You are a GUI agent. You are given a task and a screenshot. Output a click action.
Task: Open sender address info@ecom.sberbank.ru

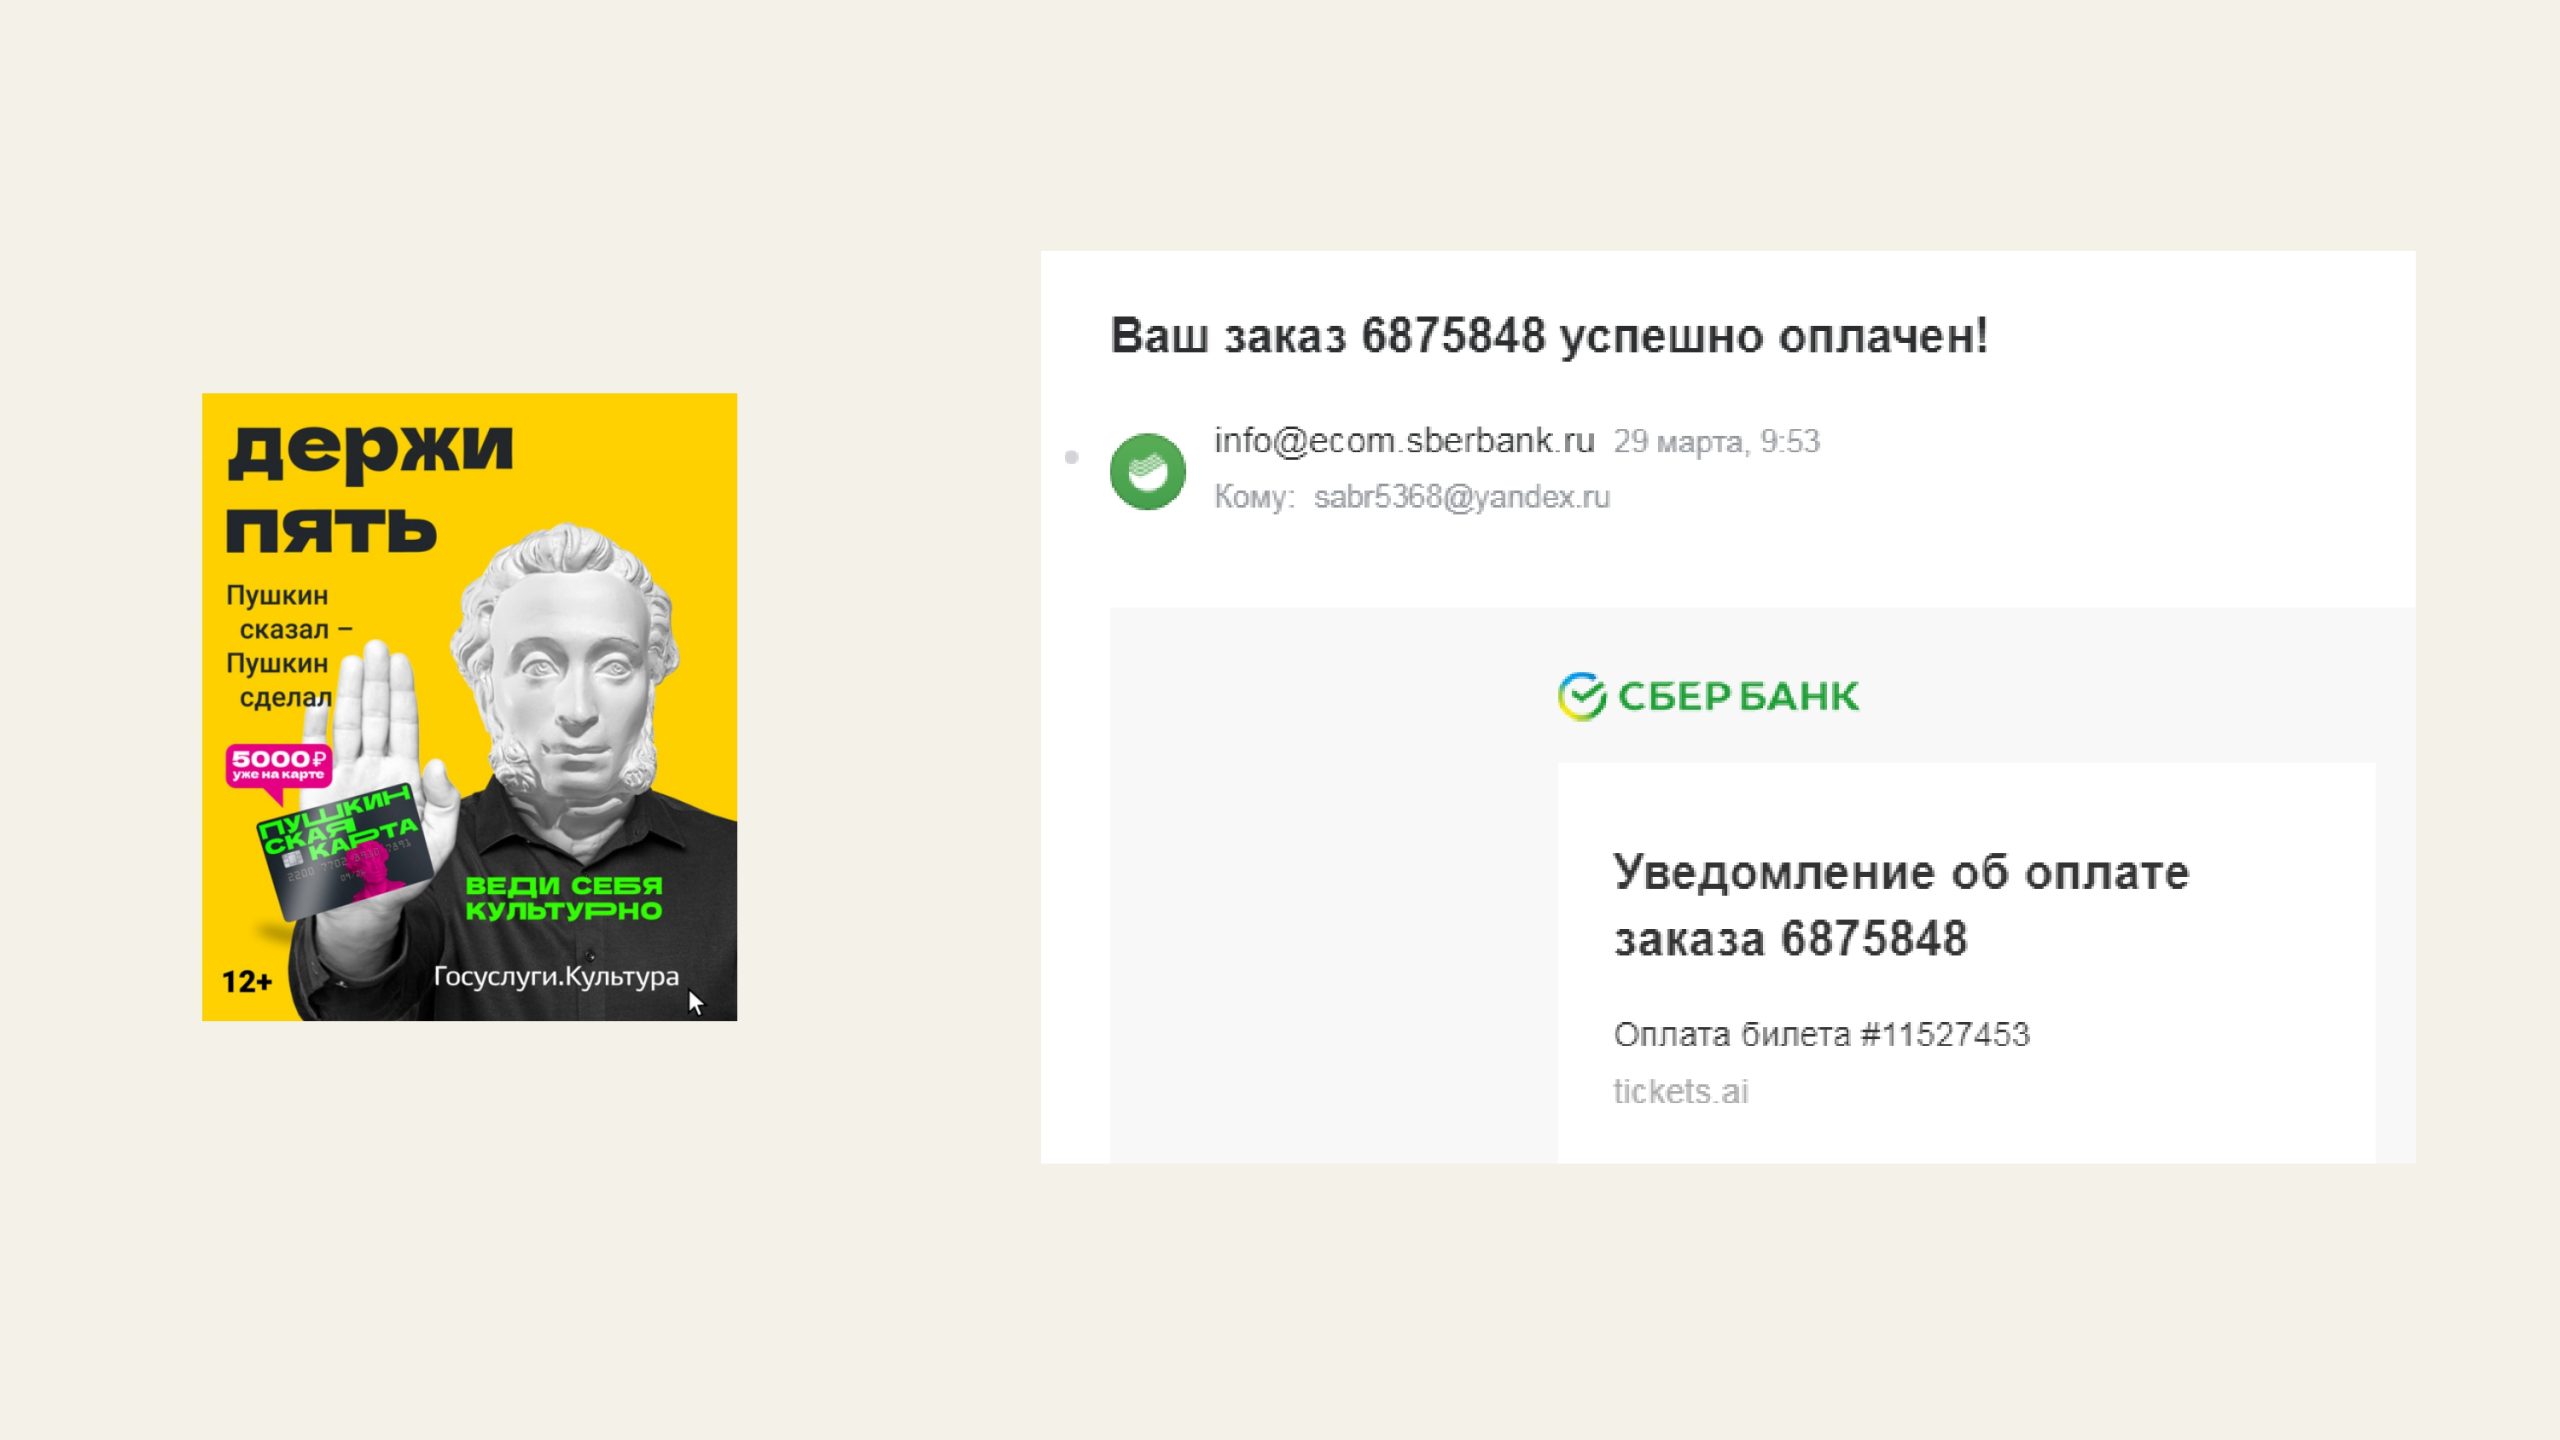1404,441
